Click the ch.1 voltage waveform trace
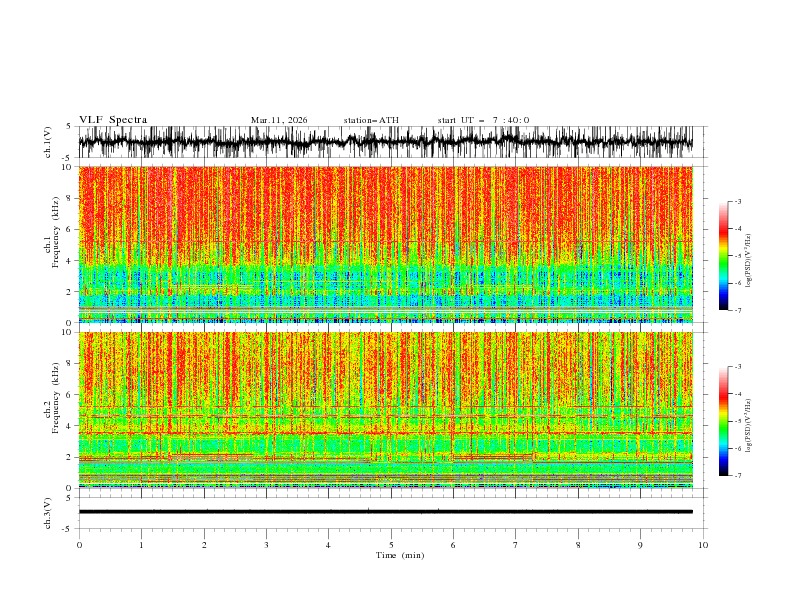 [x=385, y=142]
